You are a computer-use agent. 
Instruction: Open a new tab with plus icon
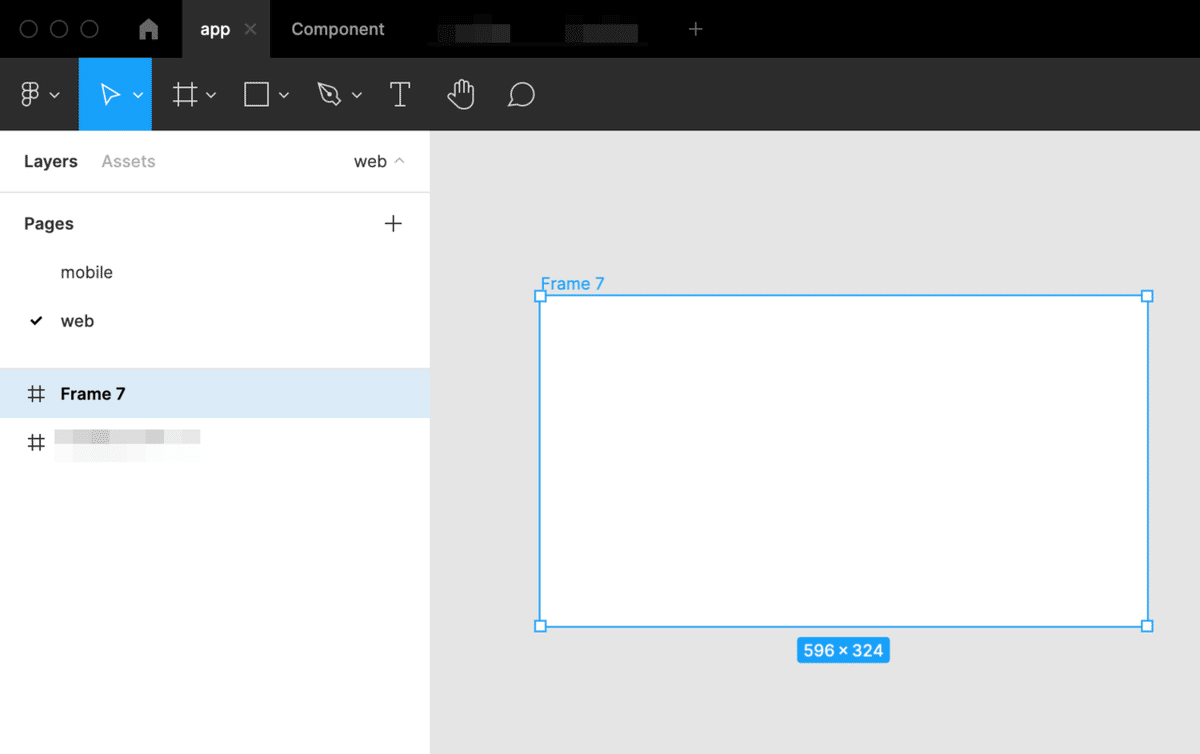[696, 29]
